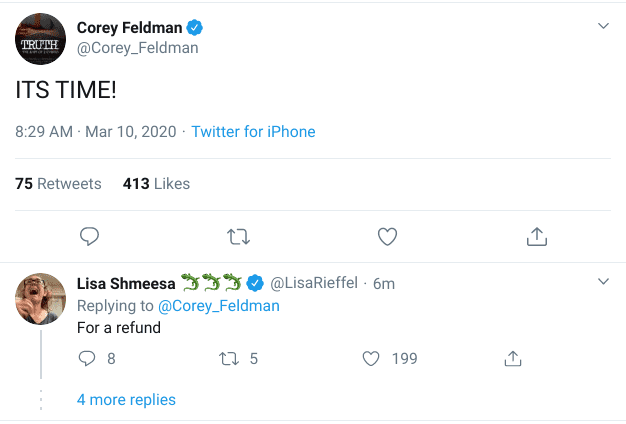View the 413 Likes list
The width and height of the screenshot is (626, 424).
click(156, 184)
